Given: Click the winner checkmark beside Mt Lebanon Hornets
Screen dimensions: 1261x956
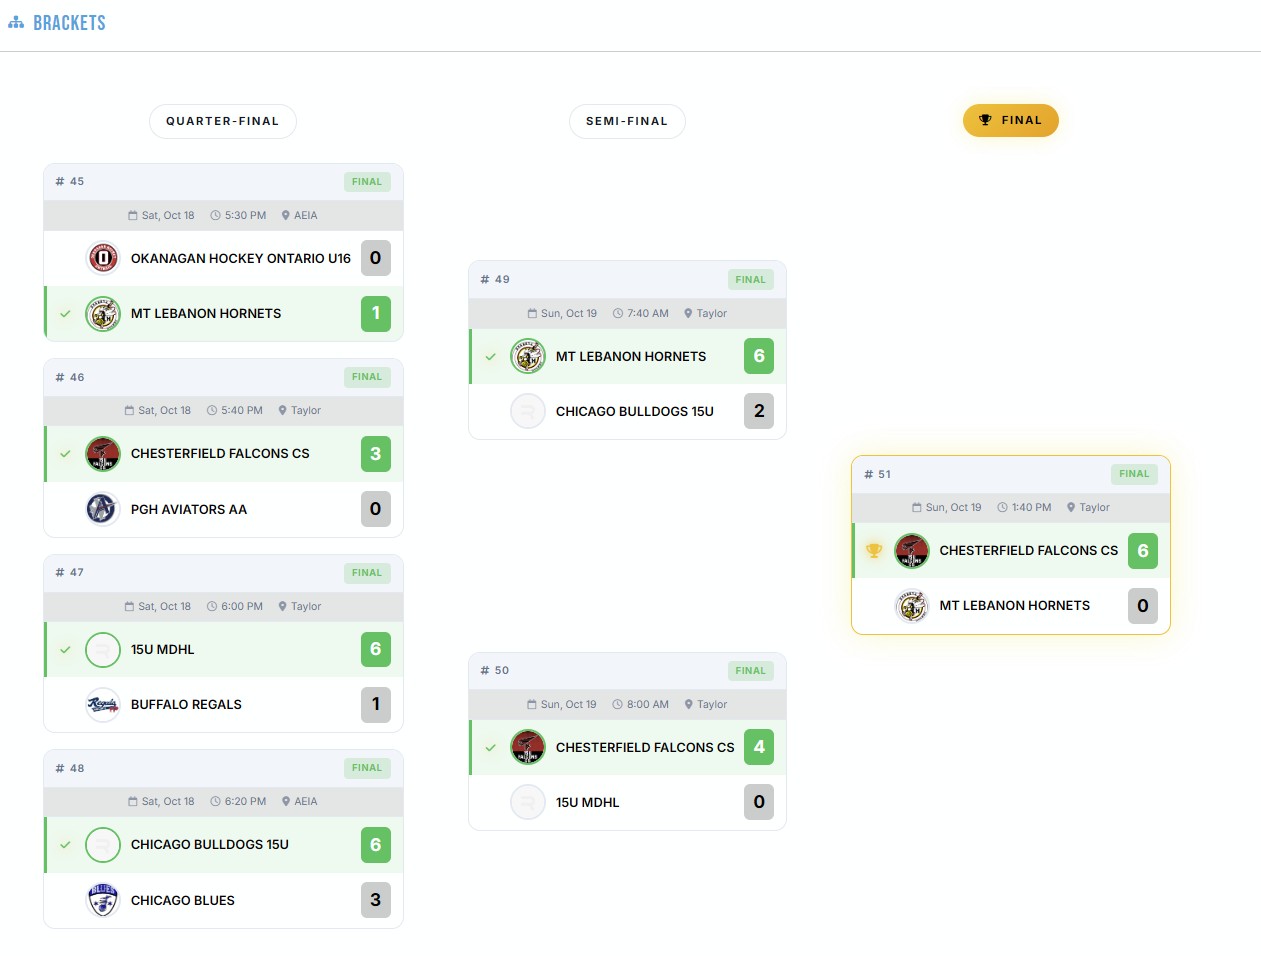Looking at the screenshot, I should click(x=65, y=313).
